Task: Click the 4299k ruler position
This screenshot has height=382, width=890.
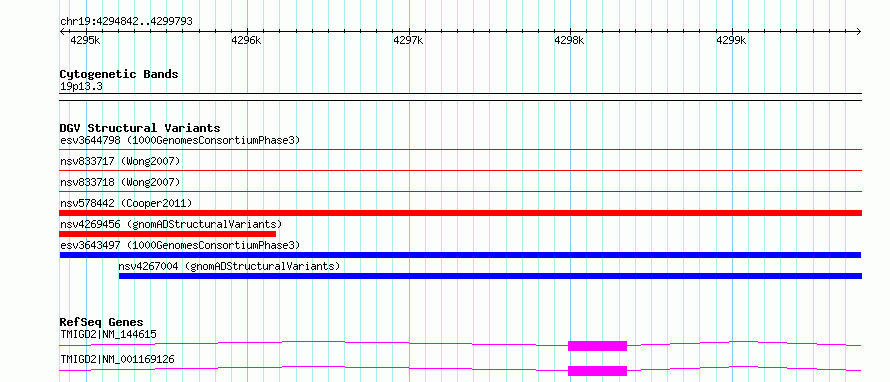Action: click(x=731, y=40)
